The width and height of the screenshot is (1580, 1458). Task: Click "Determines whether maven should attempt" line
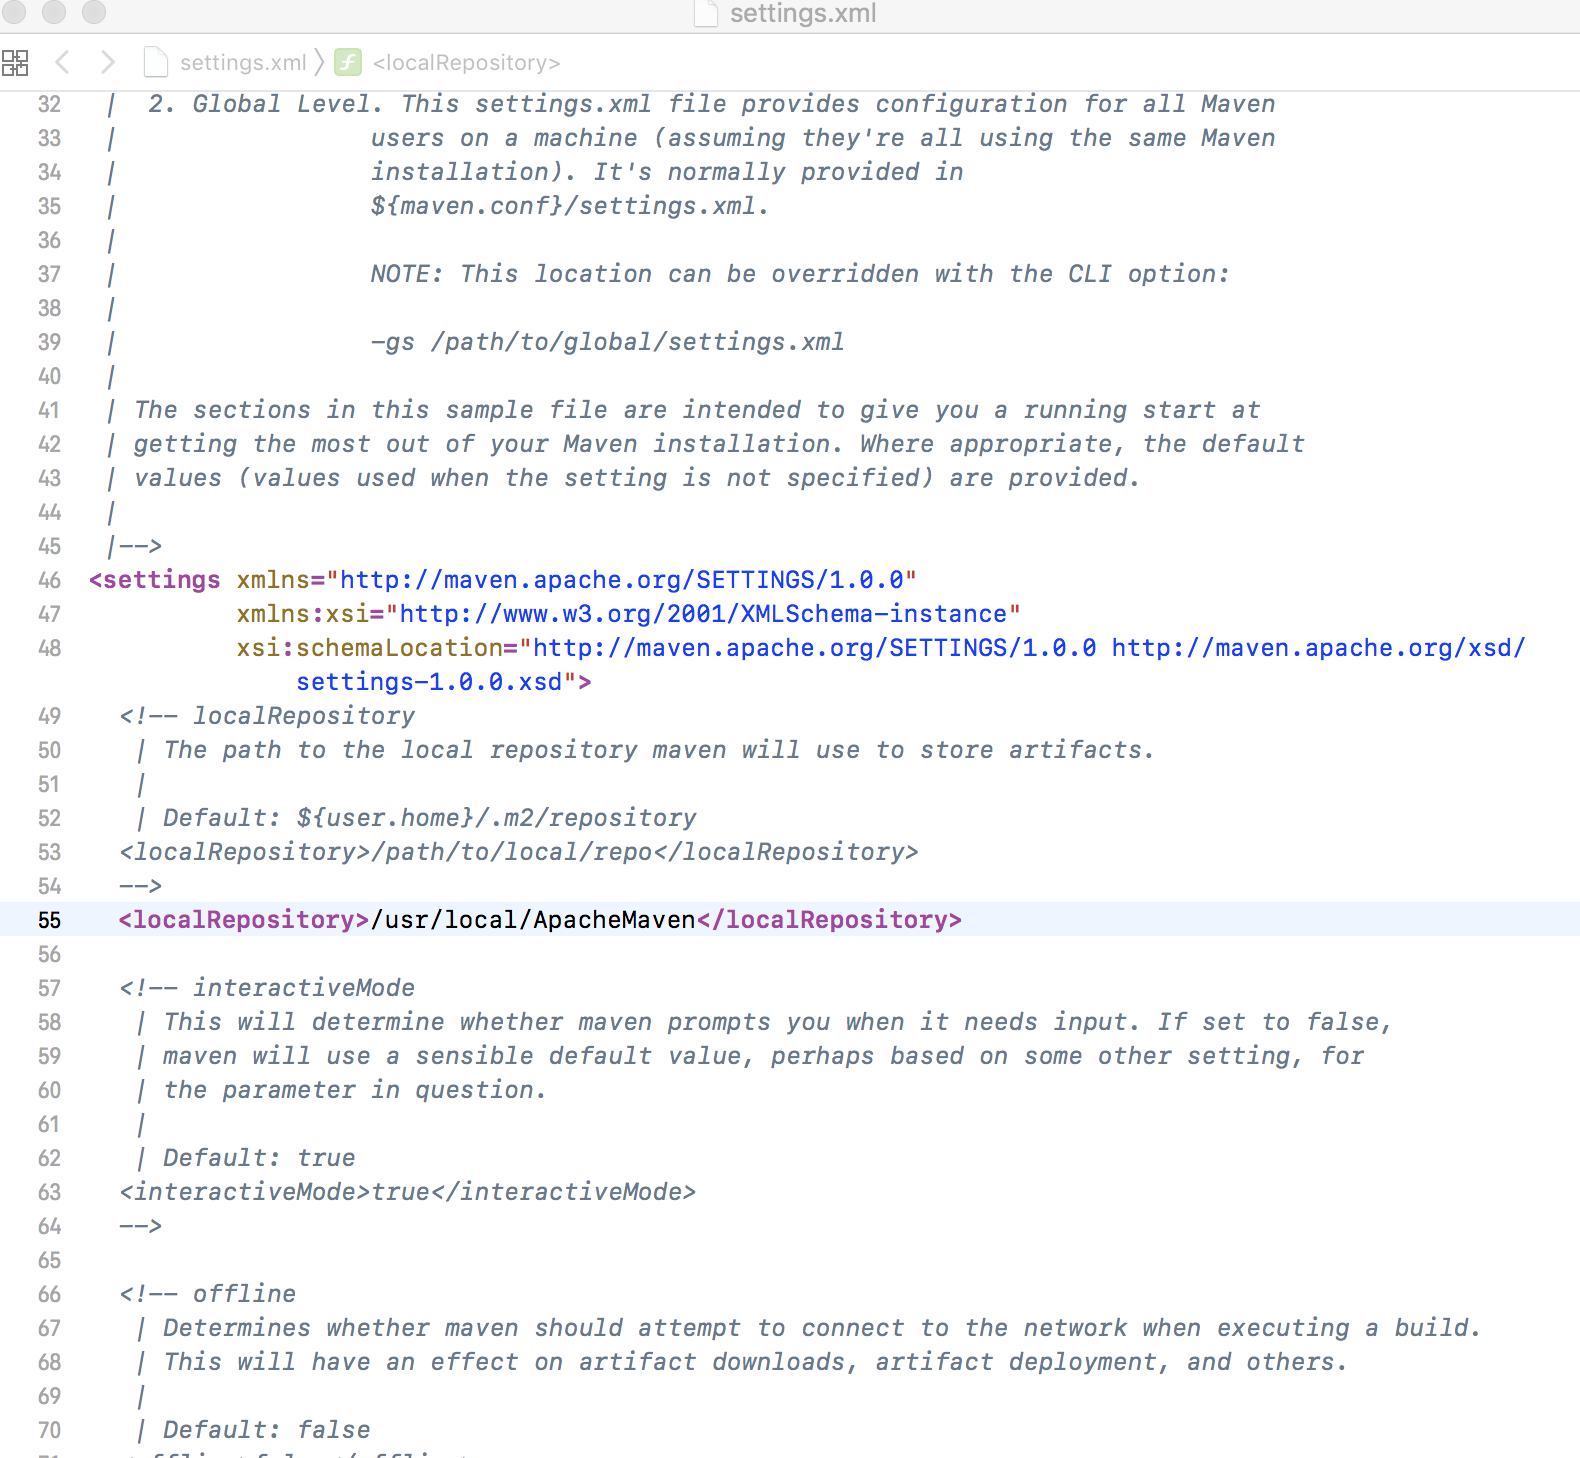(x=822, y=1328)
